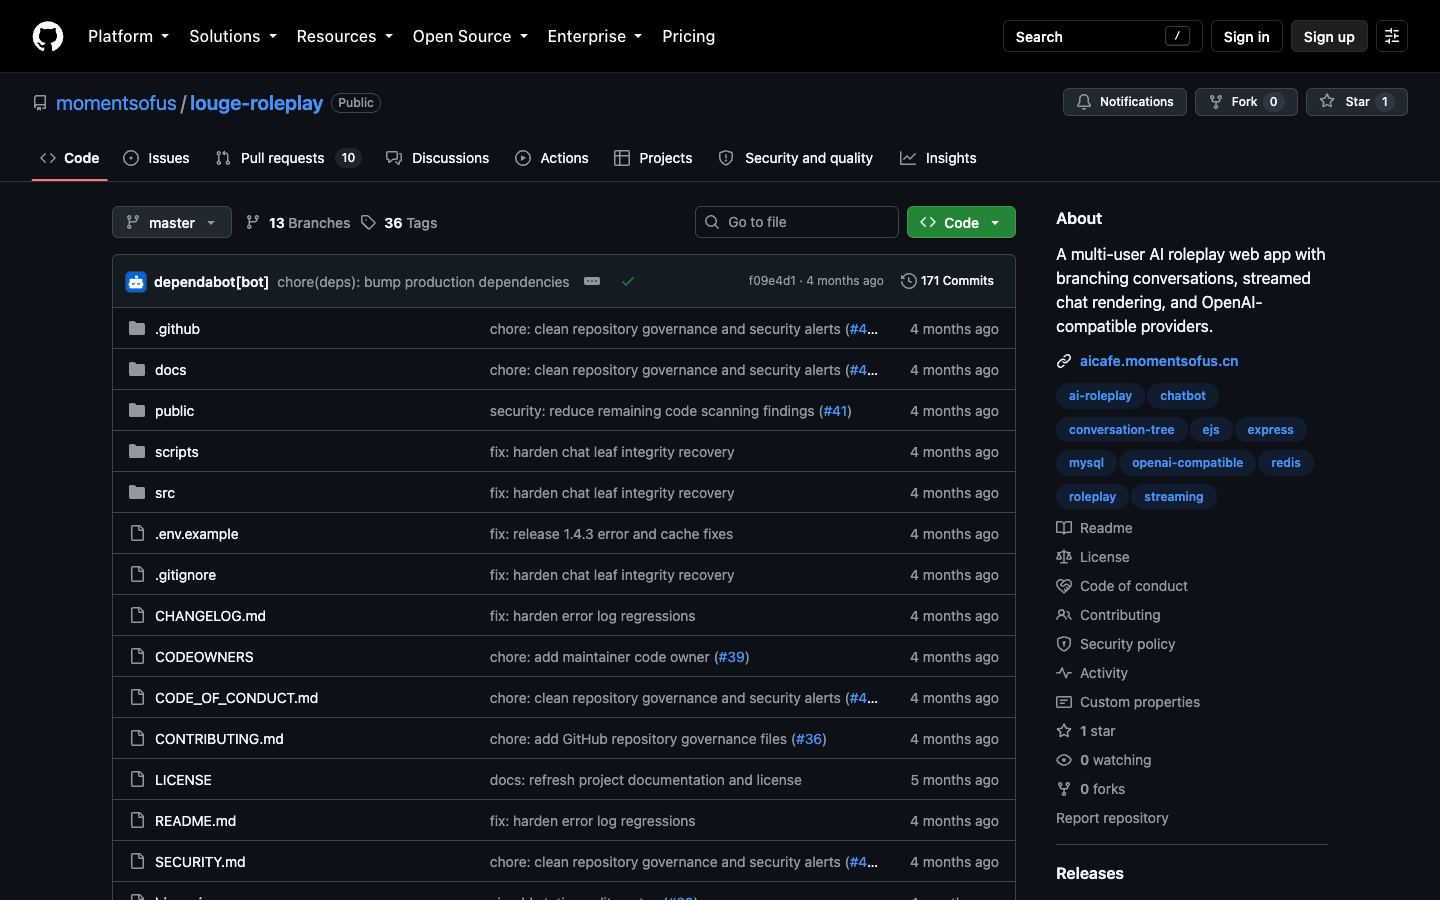Open the Solutions dropdown menu
Screen dimensions: 1440x900
tap(232, 36)
